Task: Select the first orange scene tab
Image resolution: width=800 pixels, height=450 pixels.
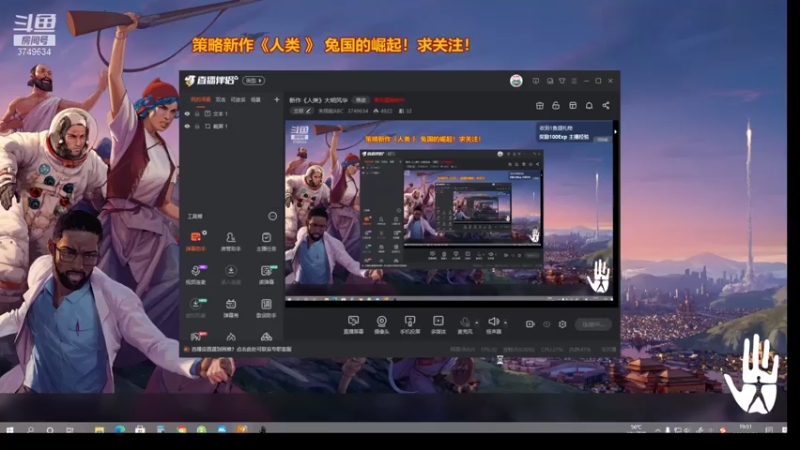Action: (x=201, y=100)
